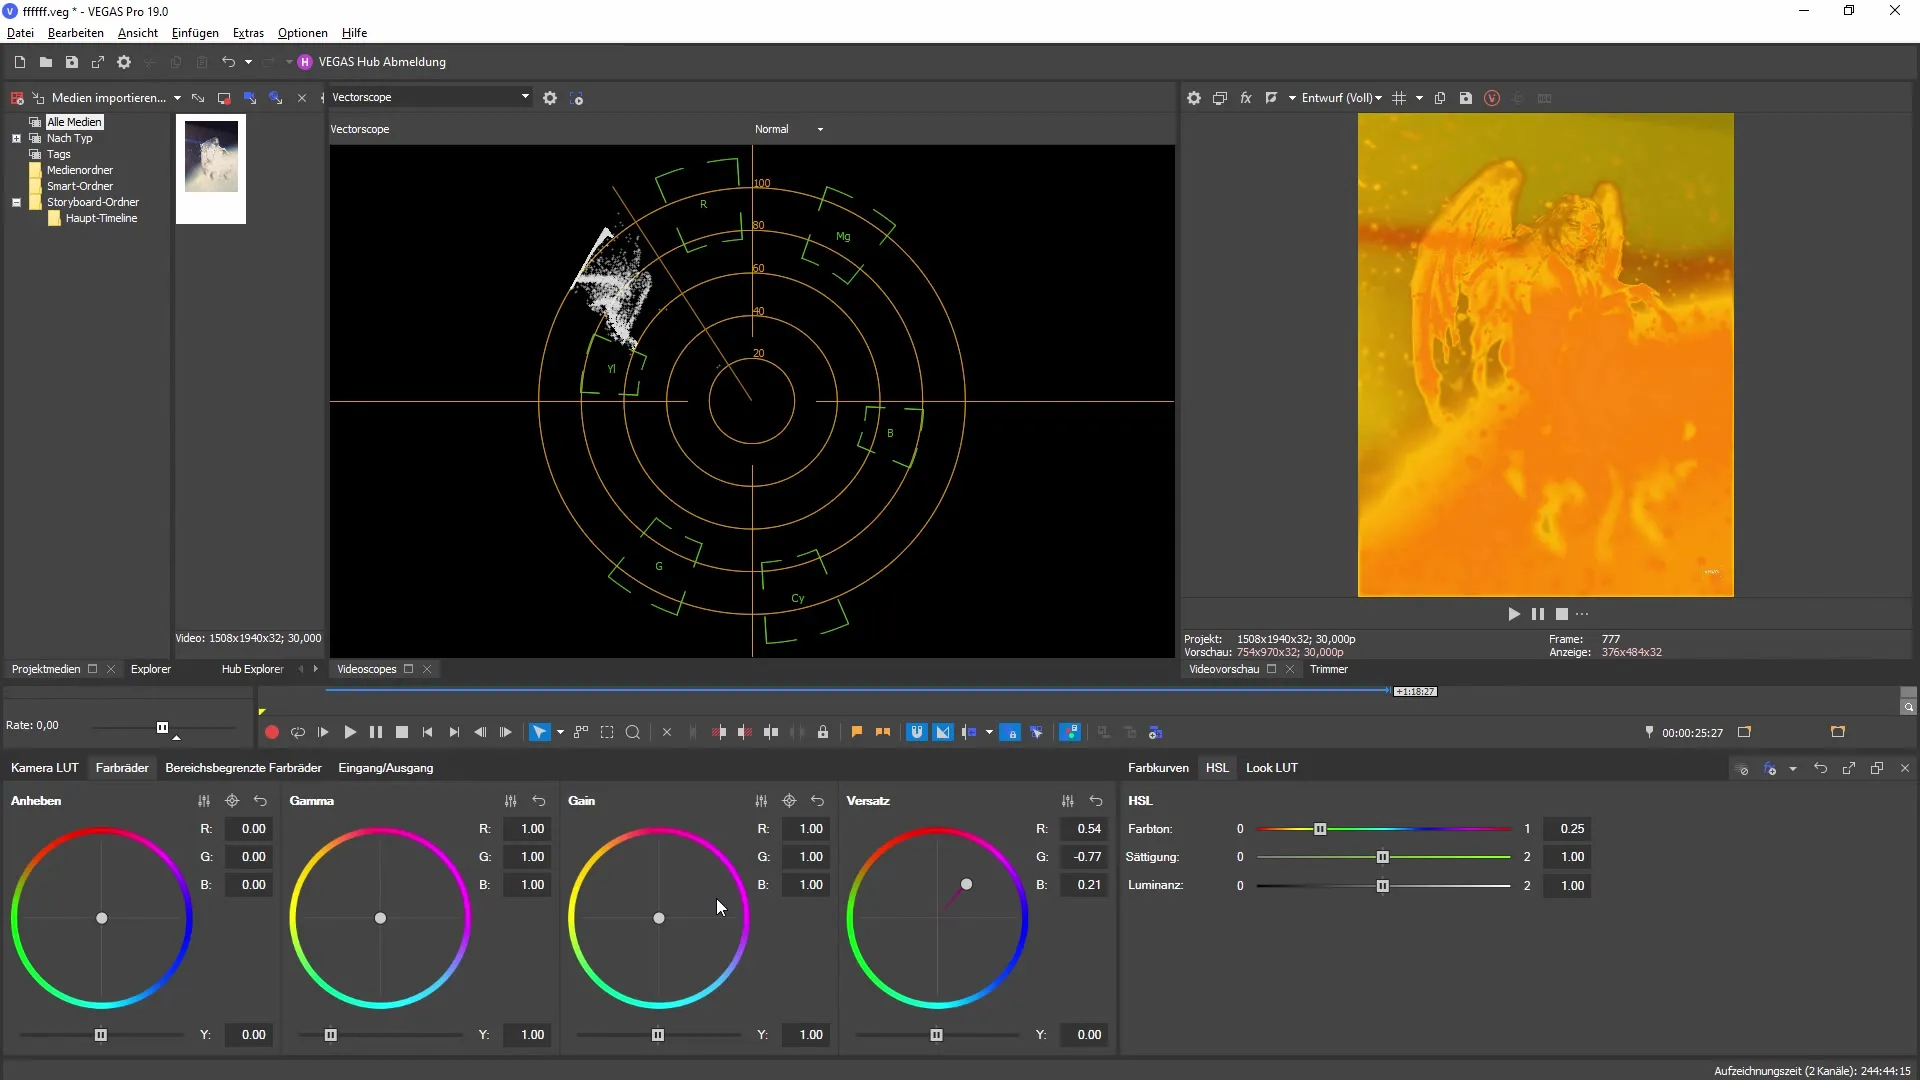Open the Einfügen menu
Image resolution: width=1920 pixels, height=1080 pixels.
[195, 33]
